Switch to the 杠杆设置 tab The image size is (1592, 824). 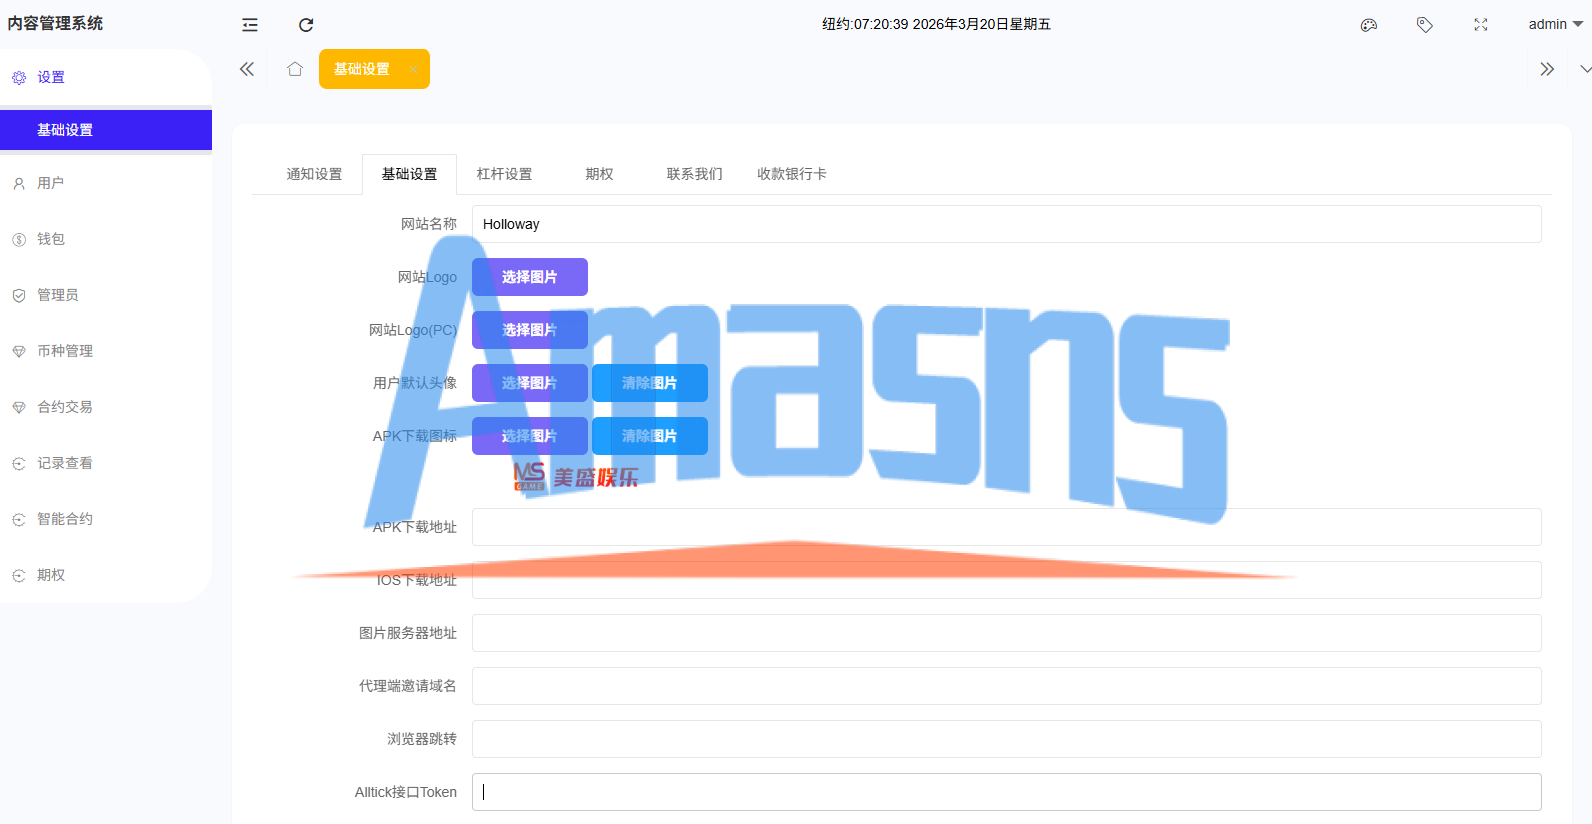pos(504,174)
